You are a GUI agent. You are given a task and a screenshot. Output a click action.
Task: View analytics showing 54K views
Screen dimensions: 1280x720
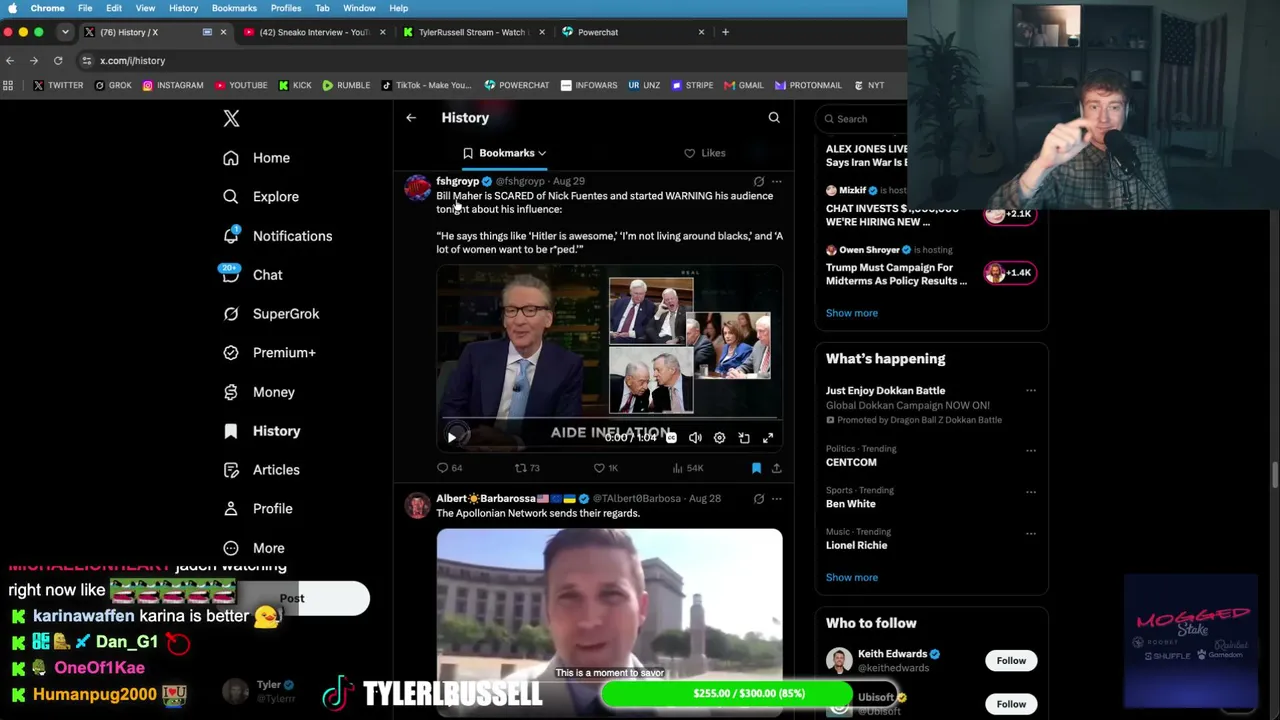click(x=688, y=468)
